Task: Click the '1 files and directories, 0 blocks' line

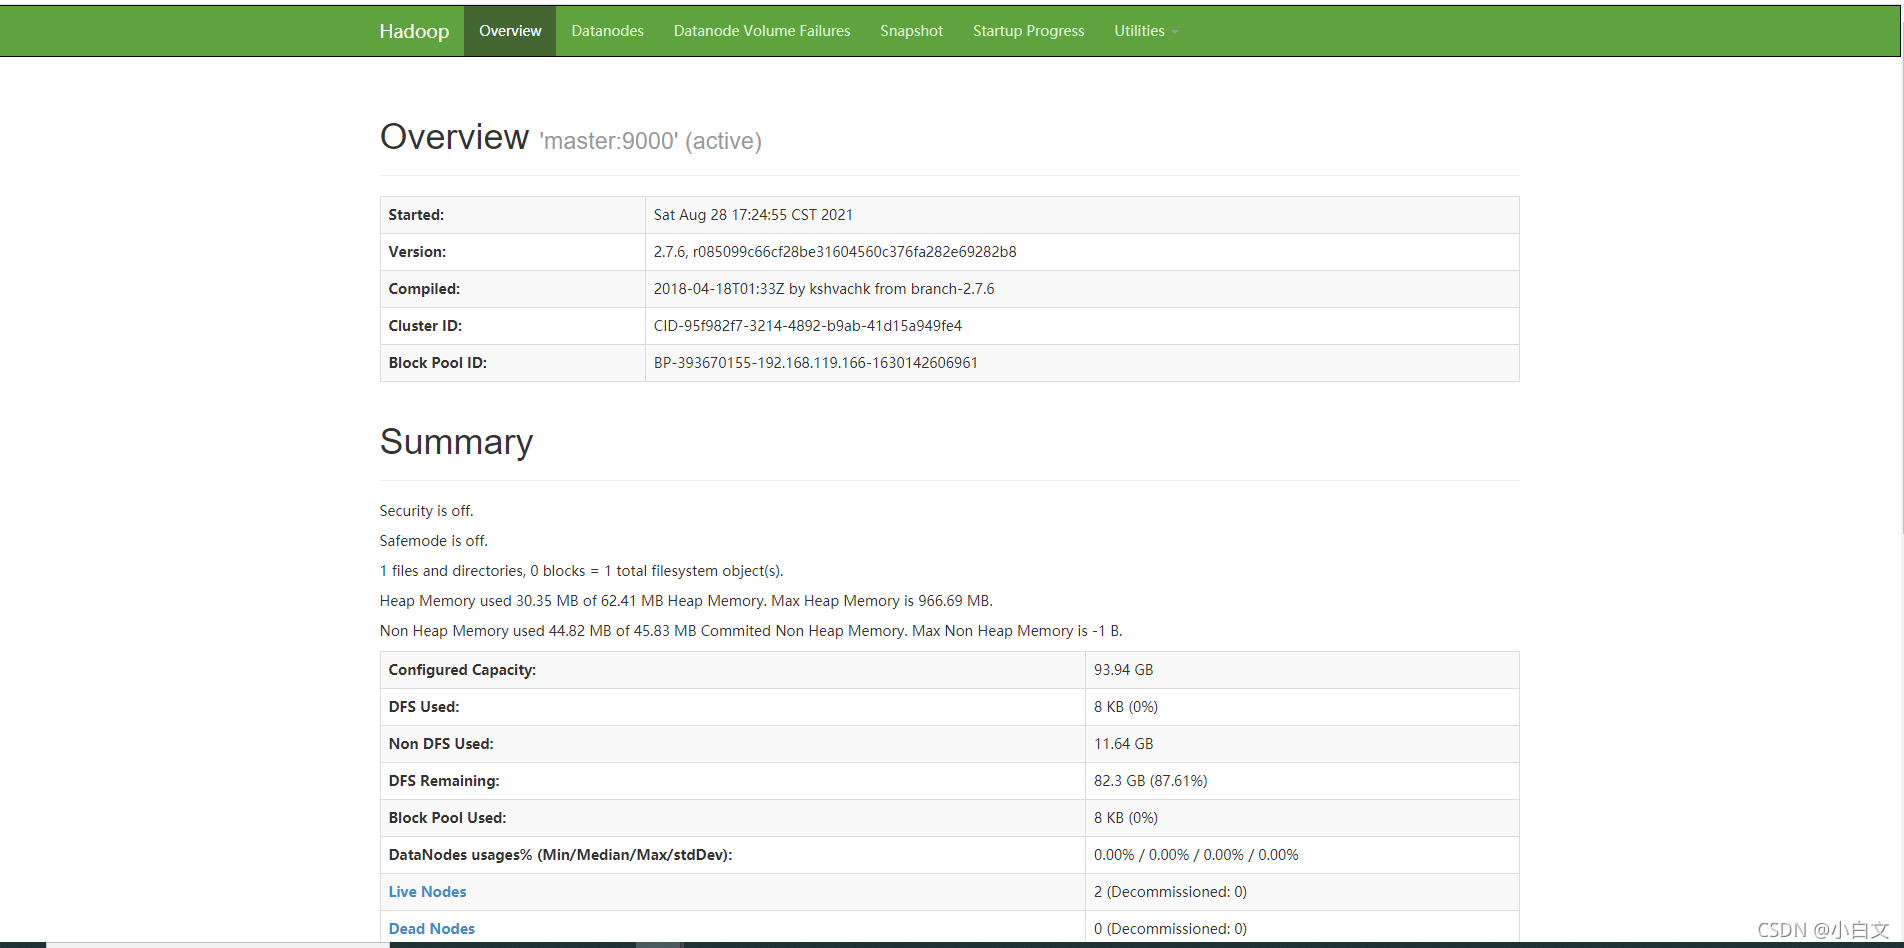Action: [581, 571]
